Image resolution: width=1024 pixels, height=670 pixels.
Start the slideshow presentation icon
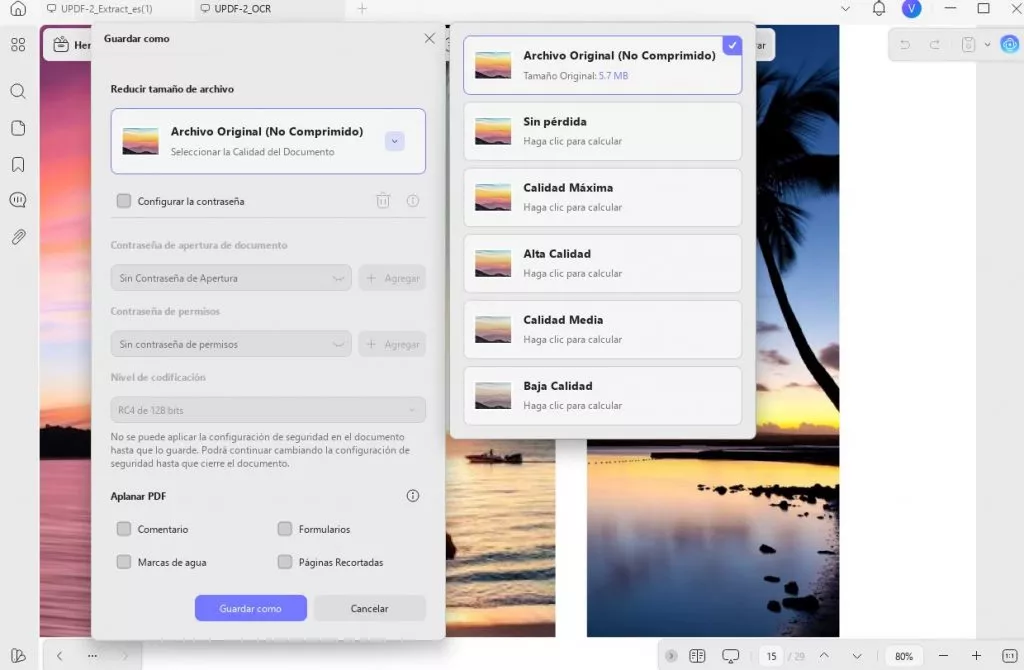pyautogui.click(x=730, y=656)
